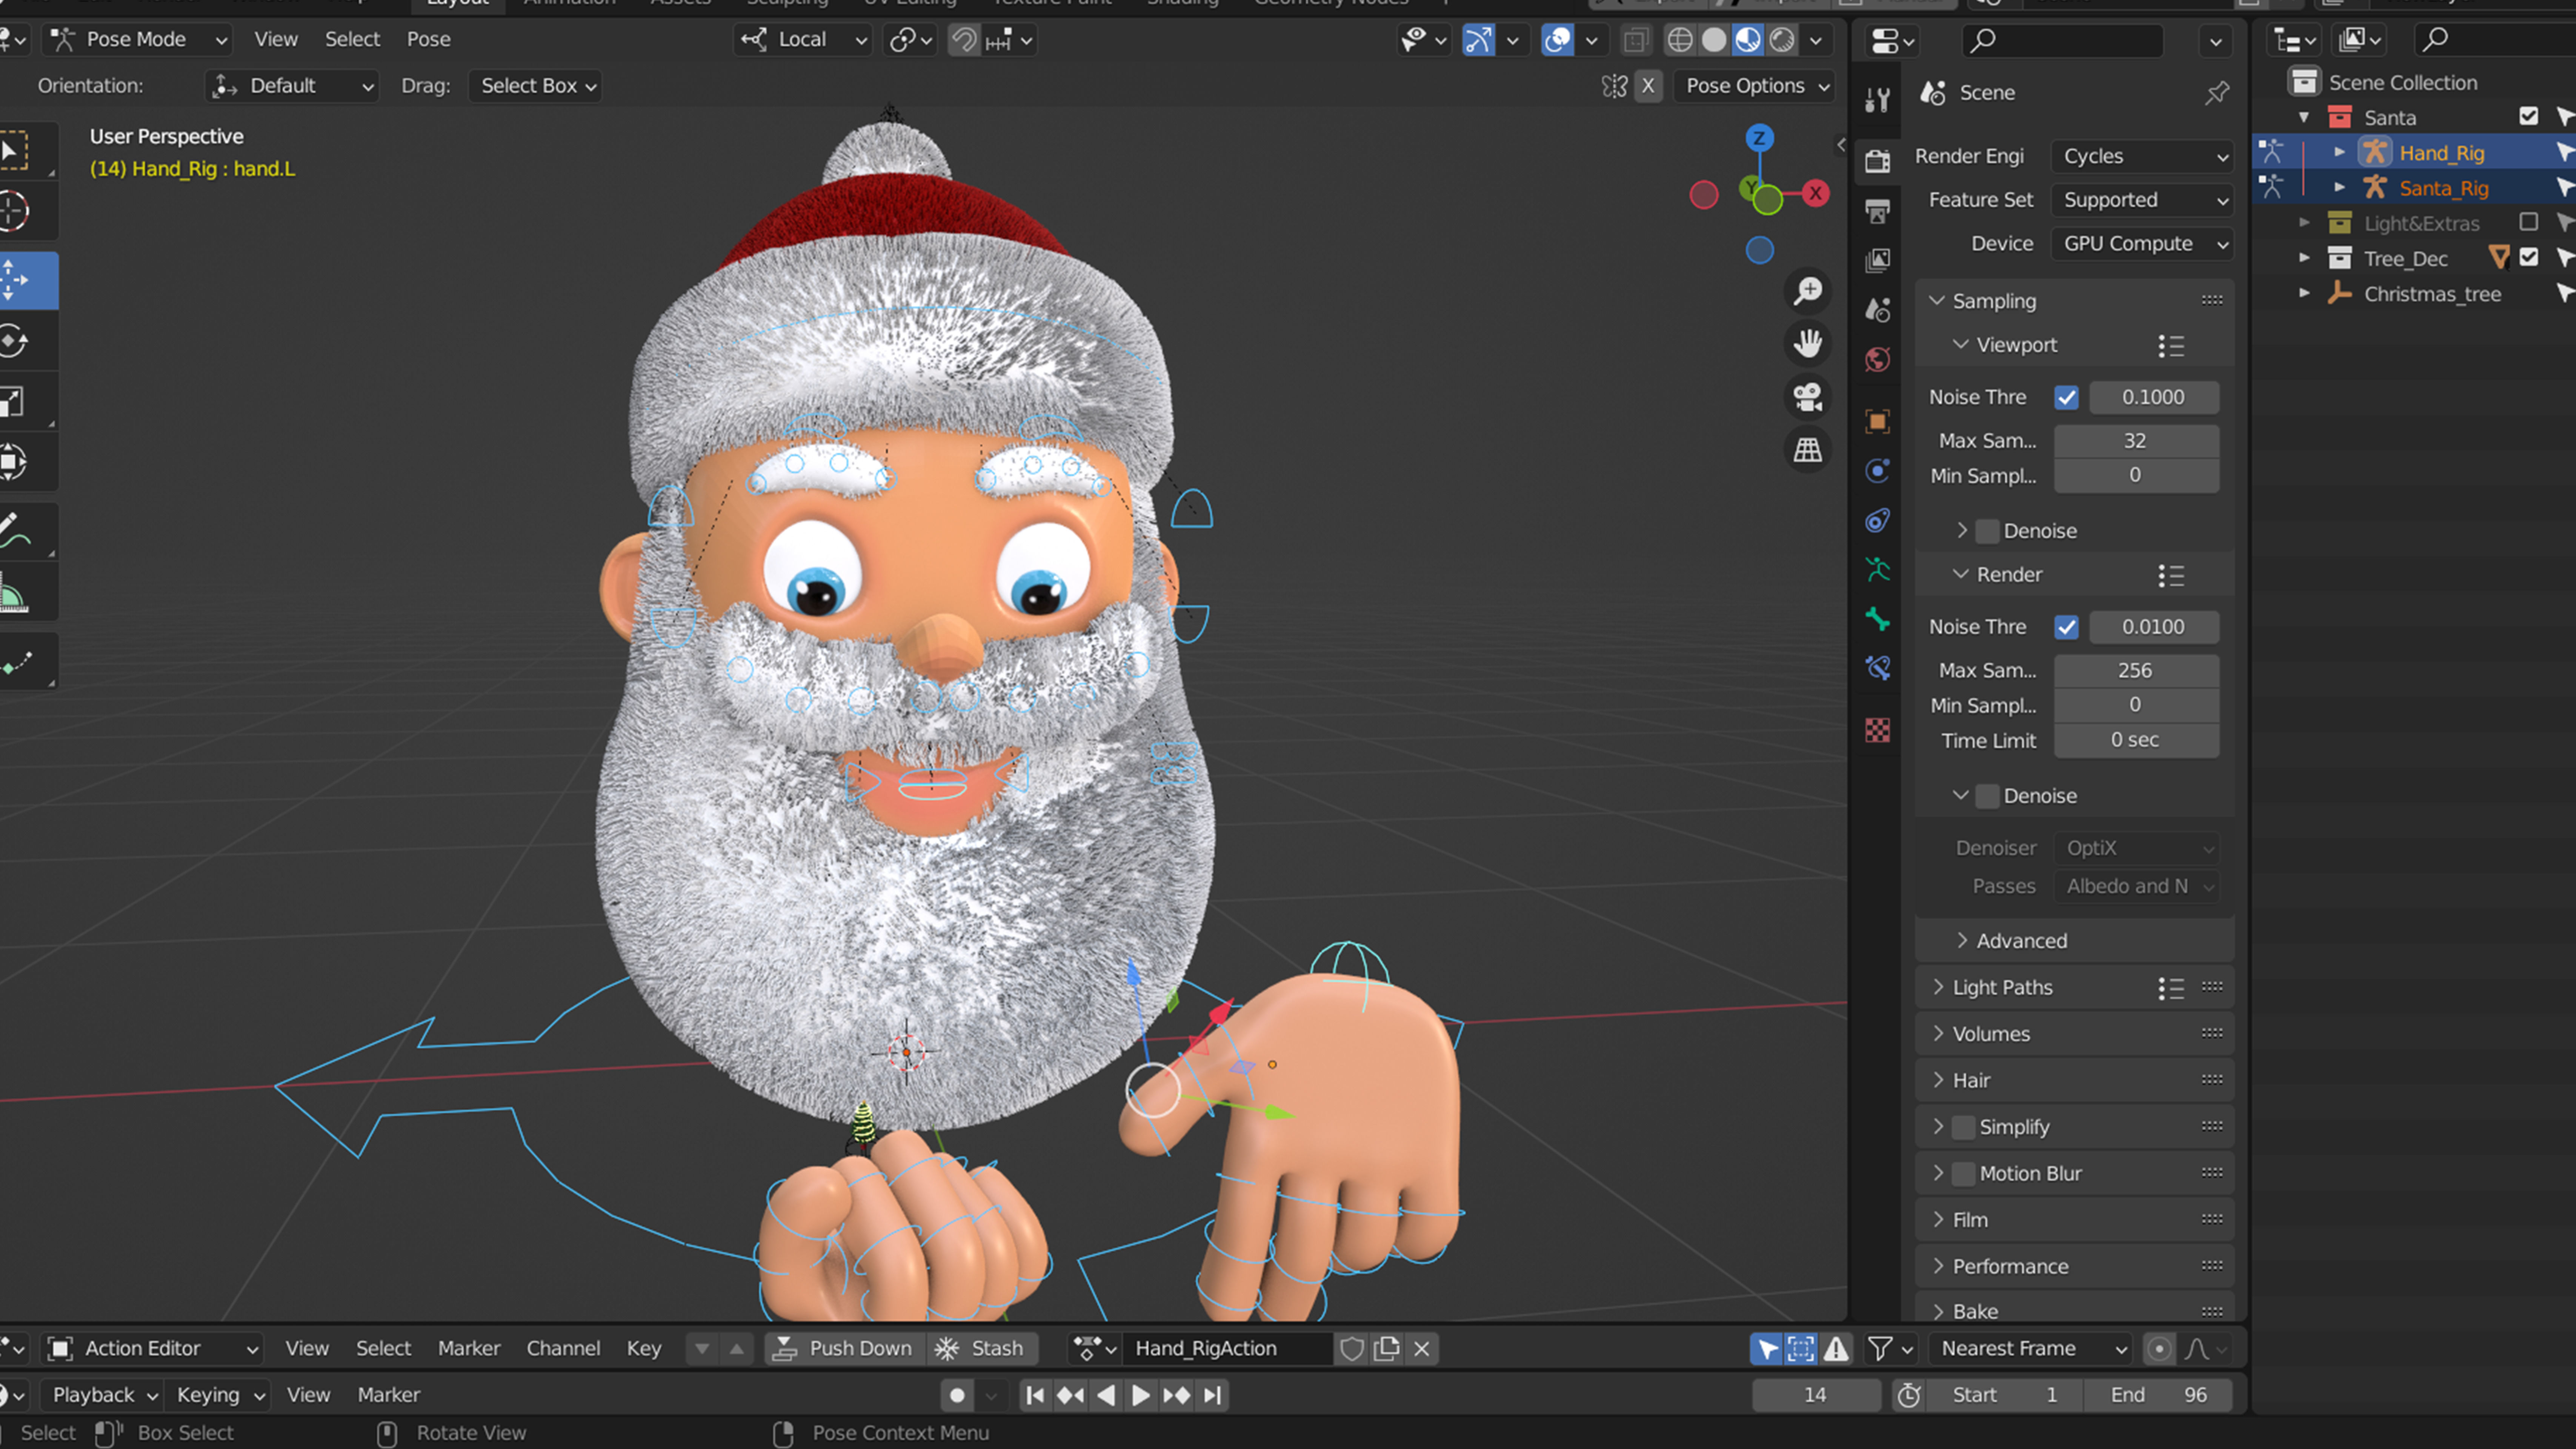Click viewport Max Samples field 32
Screen dimensions: 2576x1449
tap(2136, 441)
